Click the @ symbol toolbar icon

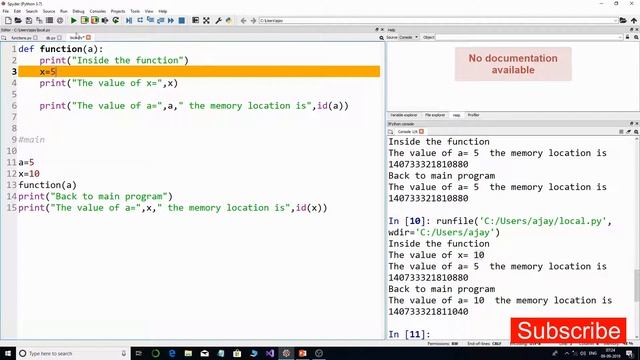[60, 20]
